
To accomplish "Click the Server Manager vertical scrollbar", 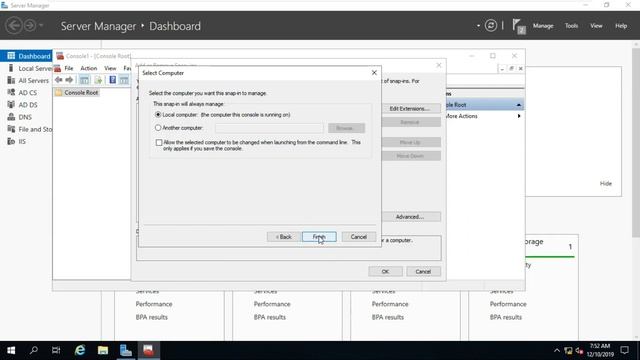I will click(x=636, y=142).
